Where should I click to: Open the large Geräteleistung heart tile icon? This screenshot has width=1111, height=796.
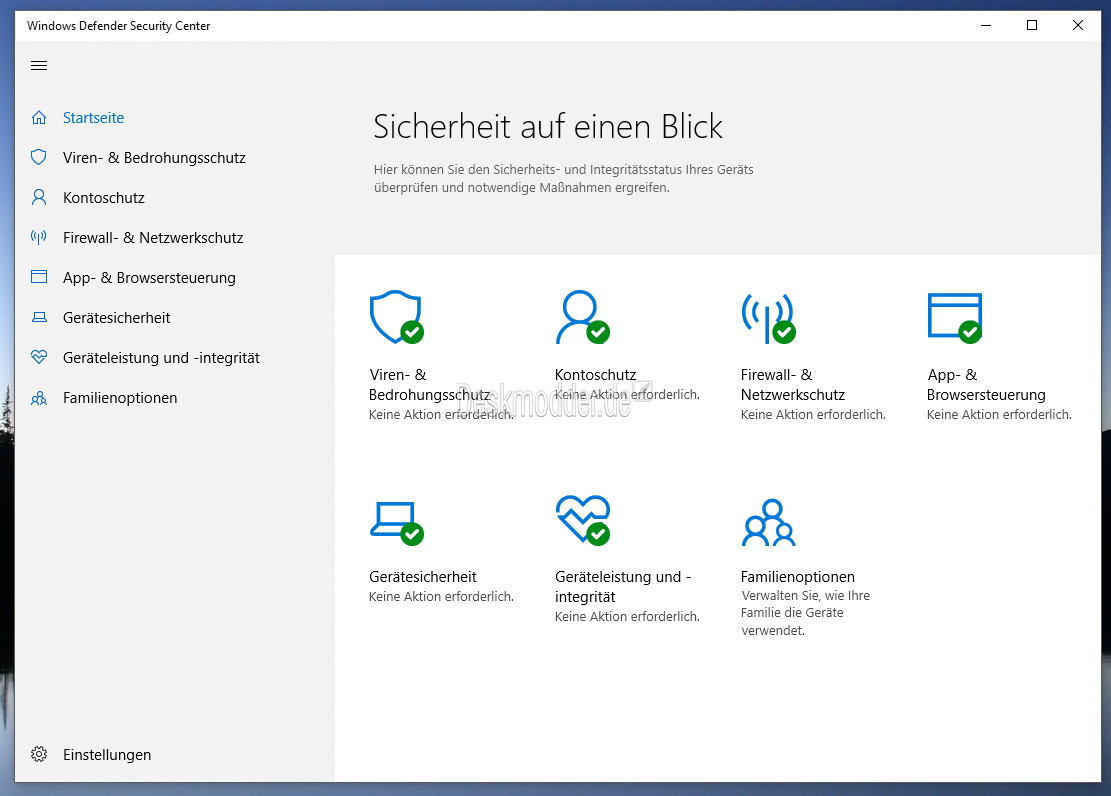point(582,520)
